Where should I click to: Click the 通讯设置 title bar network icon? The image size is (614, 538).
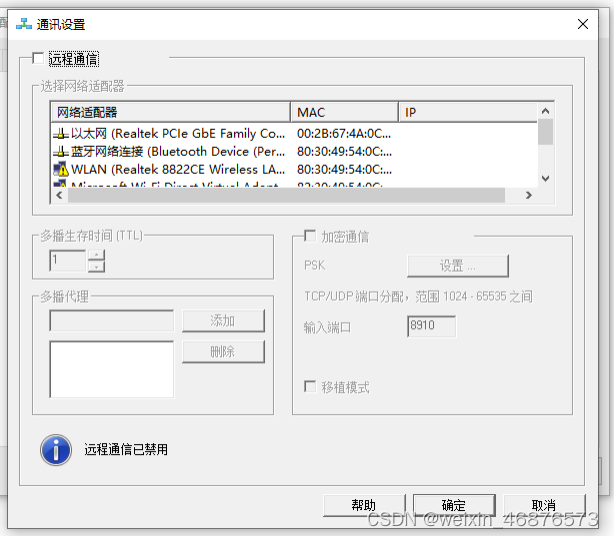tap(23, 24)
